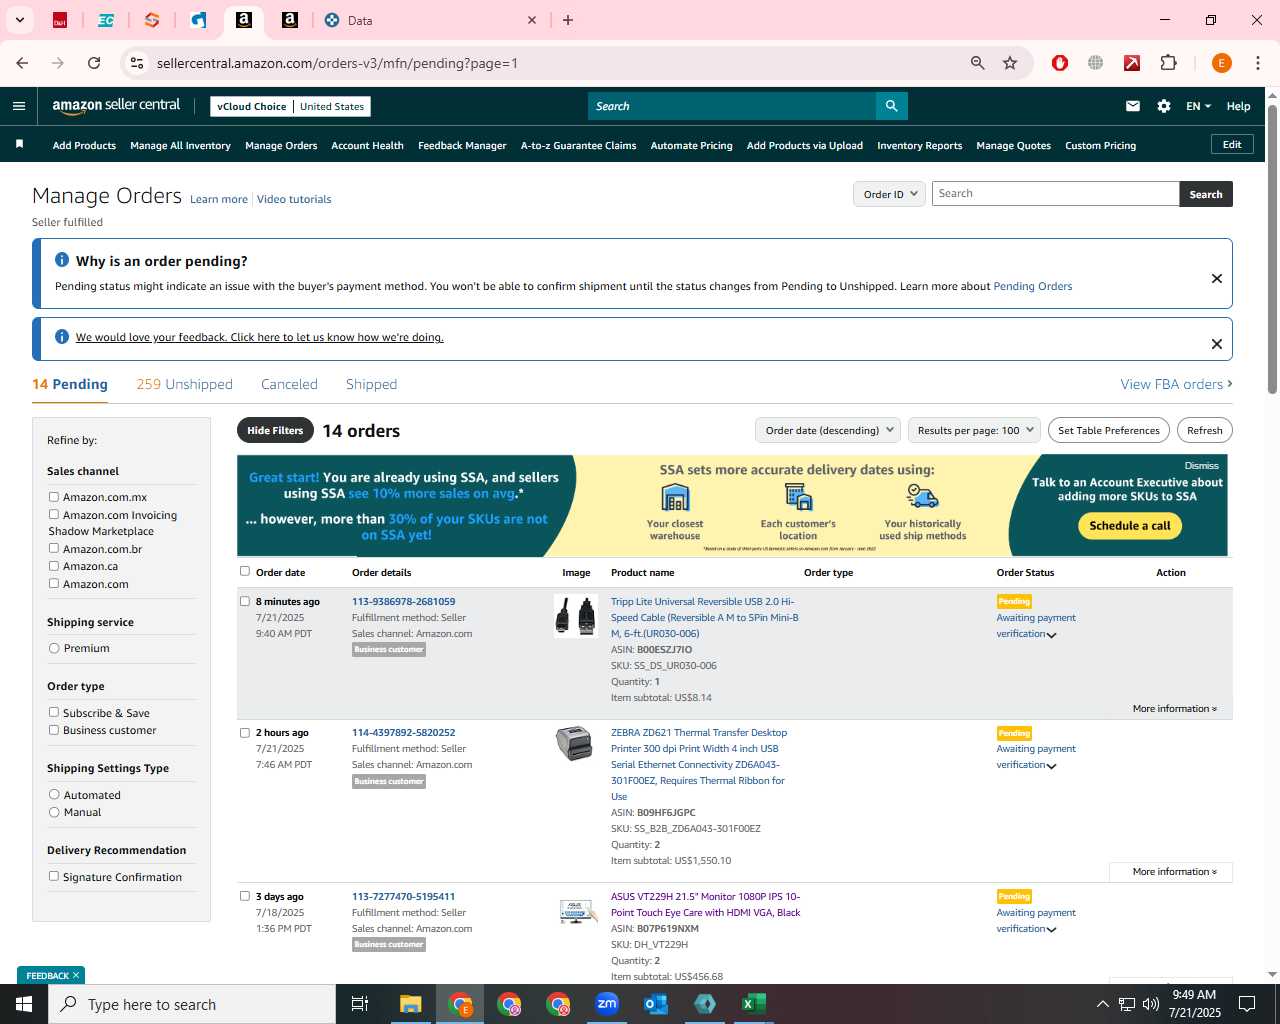Check the Business customer order type filter
The image size is (1280, 1024).
(54, 729)
